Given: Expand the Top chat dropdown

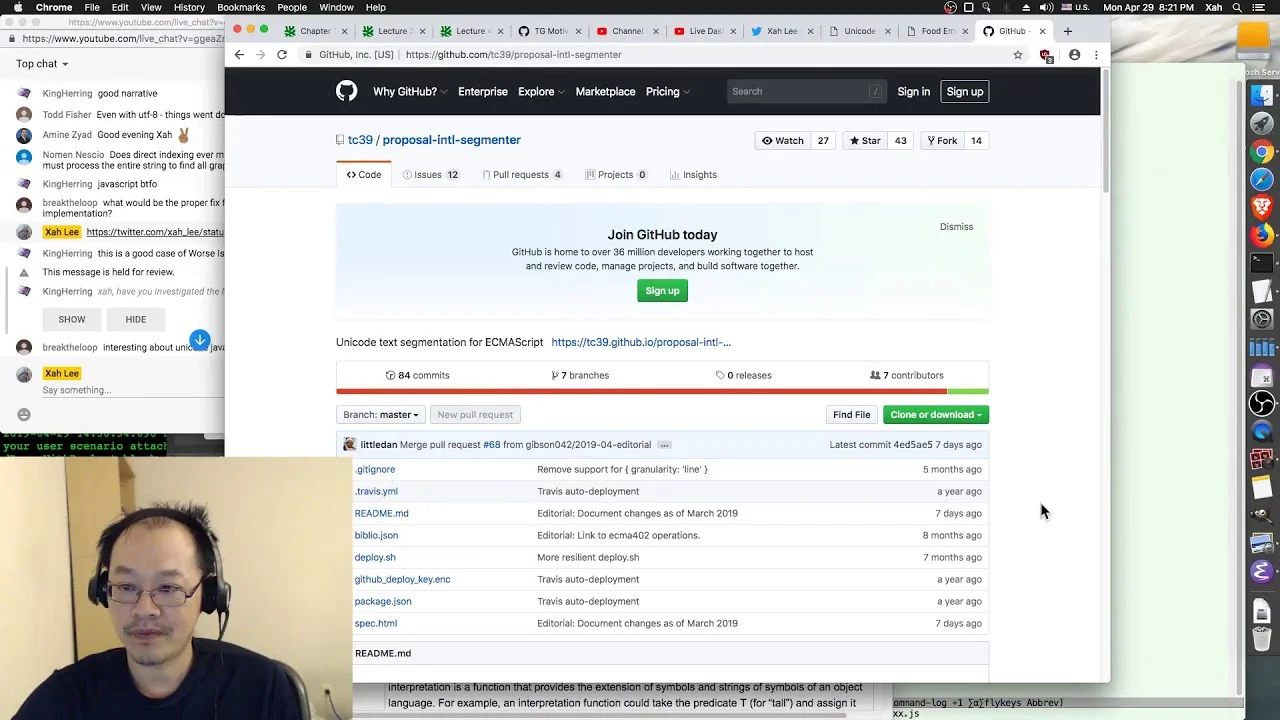Looking at the screenshot, I should 42,64.
